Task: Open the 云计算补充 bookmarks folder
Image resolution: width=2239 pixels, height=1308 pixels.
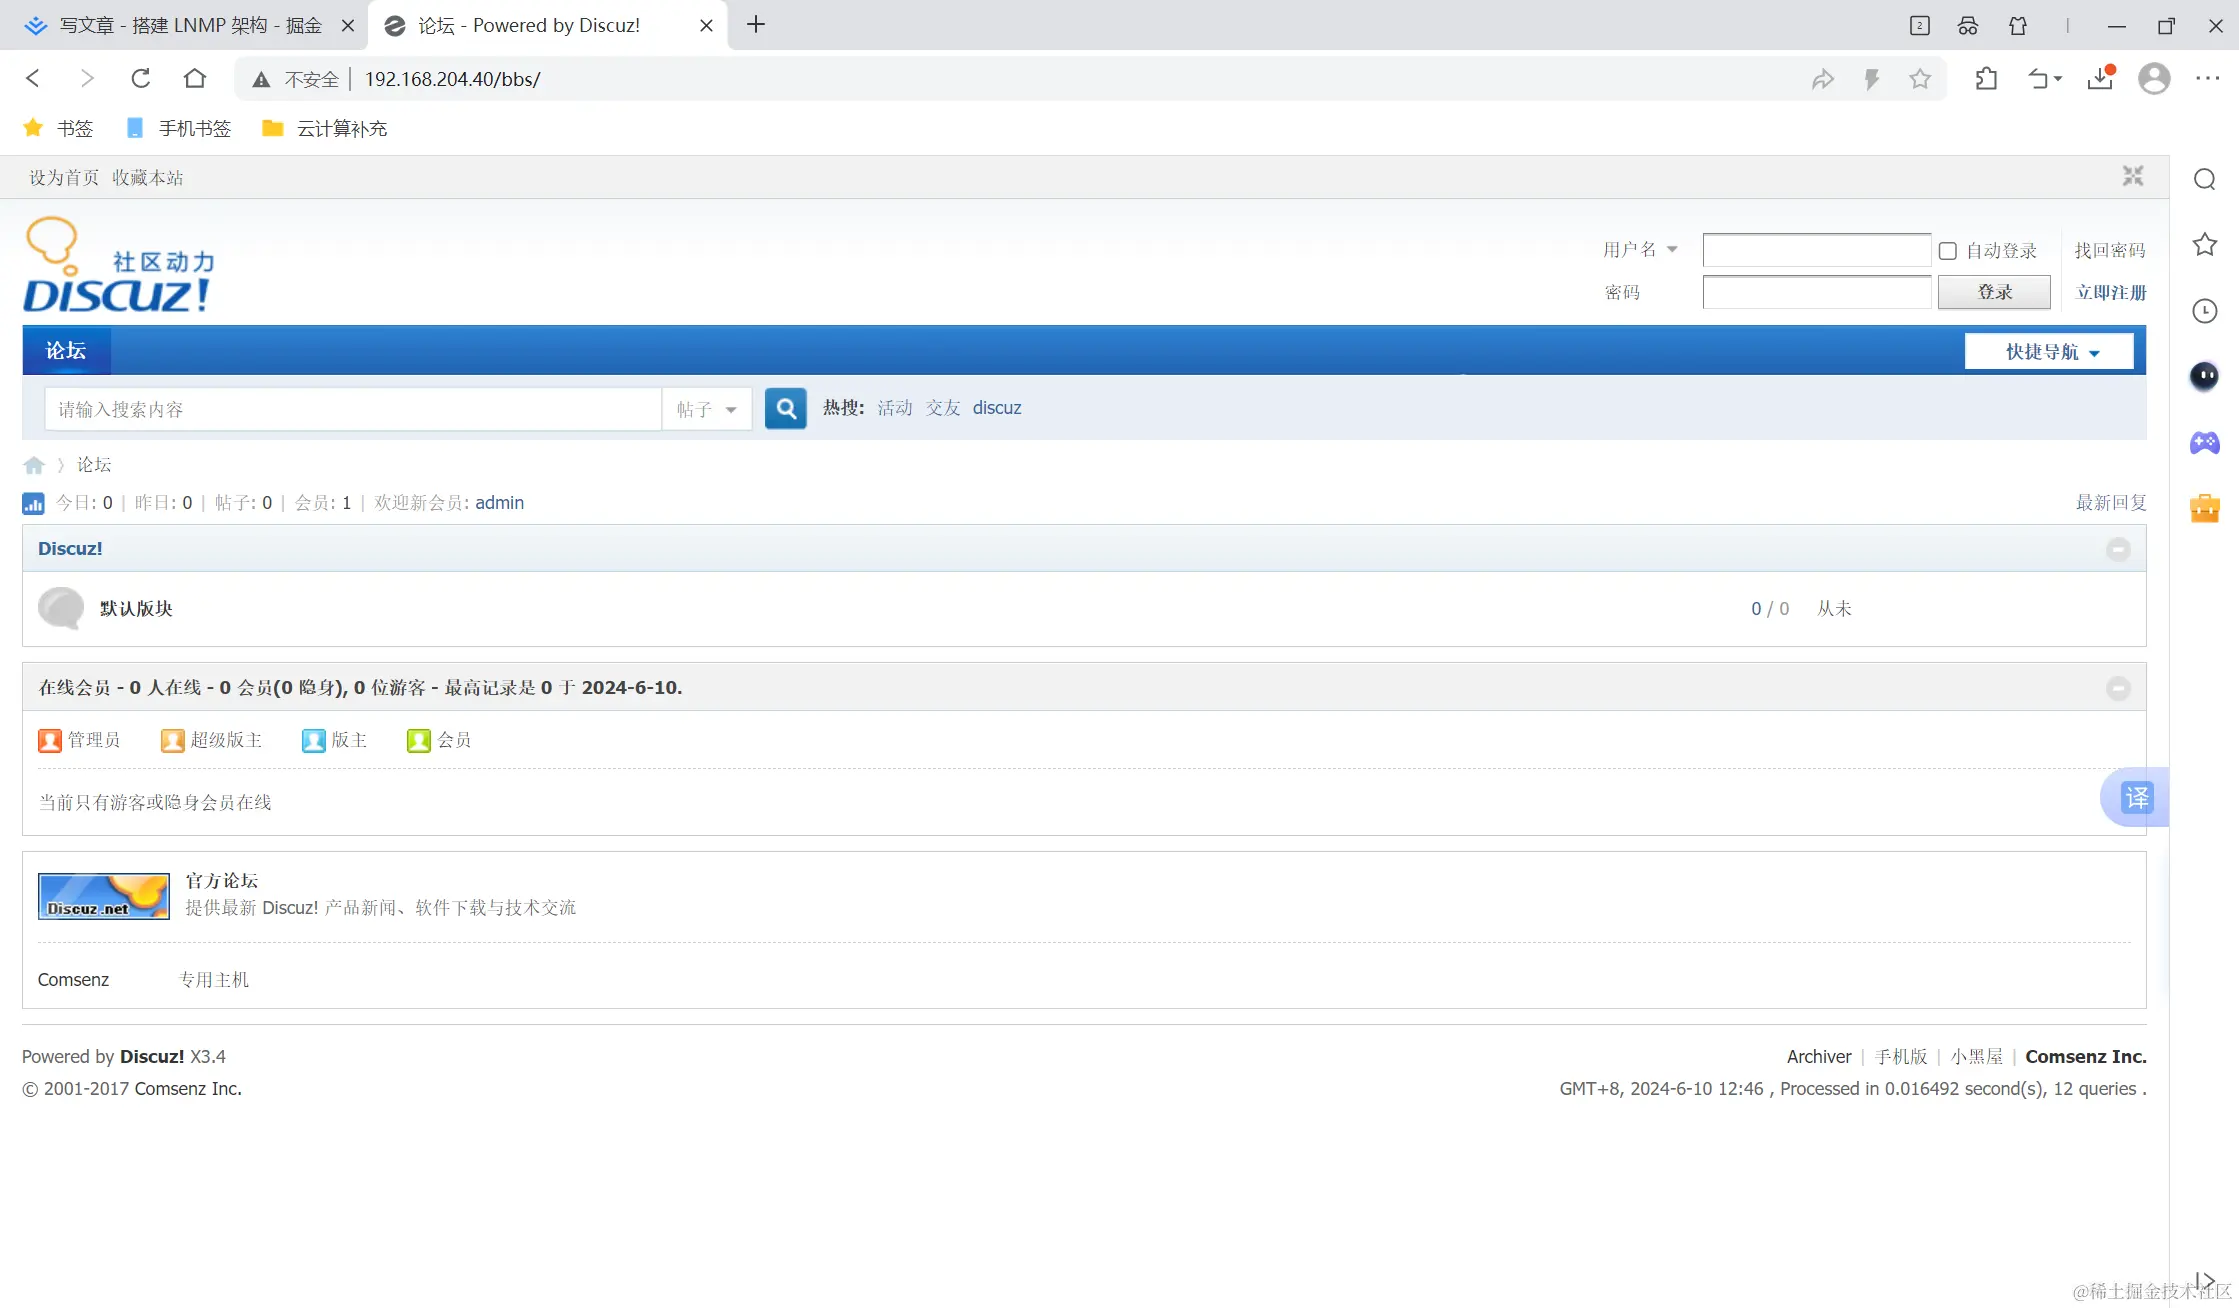Action: coord(325,129)
